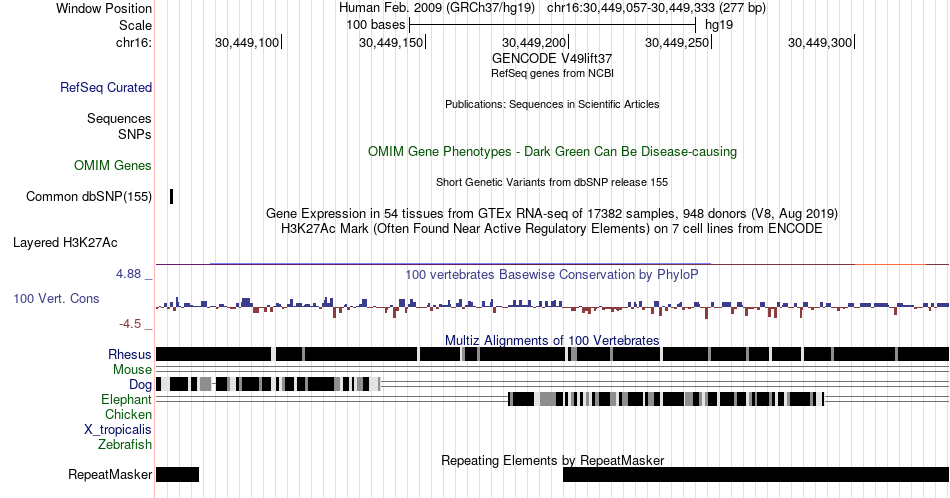
Task: Click the Dog alignment label
Action: click(x=141, y=384)
